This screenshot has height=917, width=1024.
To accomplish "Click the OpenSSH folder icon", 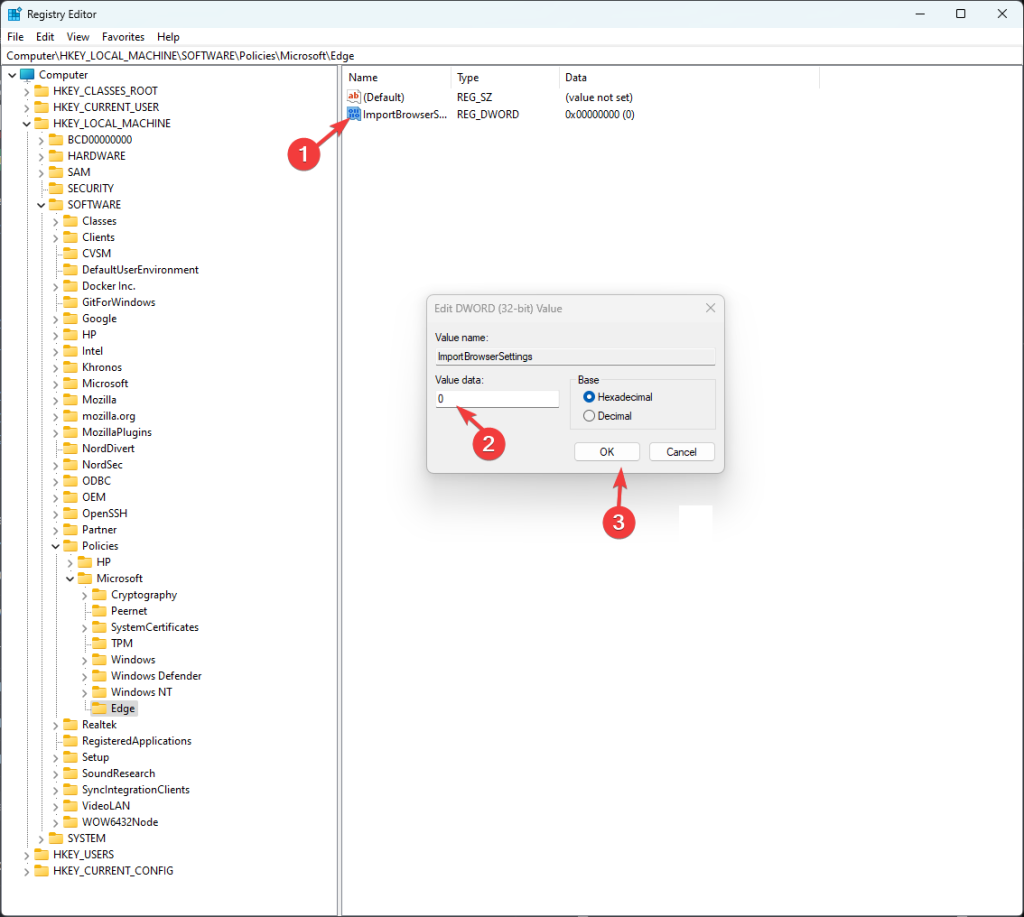I will pyautogui.click(x=71, y=513).
